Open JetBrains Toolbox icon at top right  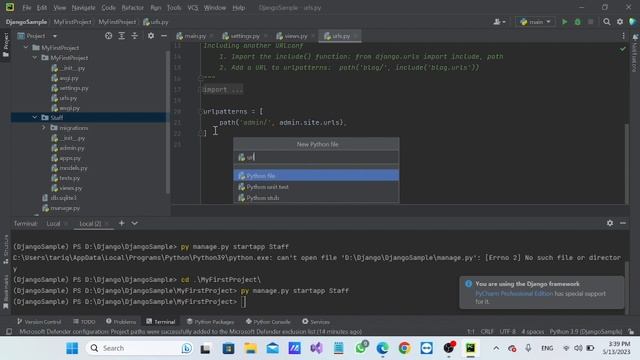(x=633, y=22)
